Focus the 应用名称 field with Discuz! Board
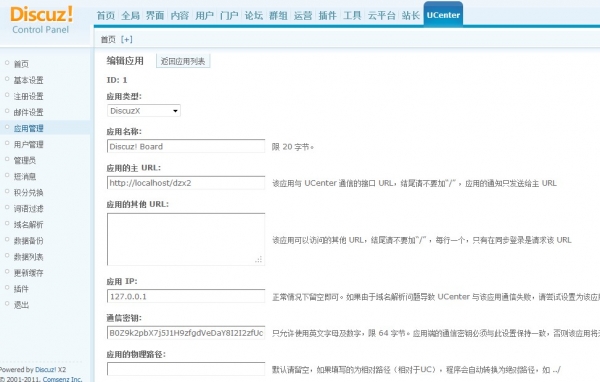The height and width of the screenshot is (382, 600). coord(186,146)
